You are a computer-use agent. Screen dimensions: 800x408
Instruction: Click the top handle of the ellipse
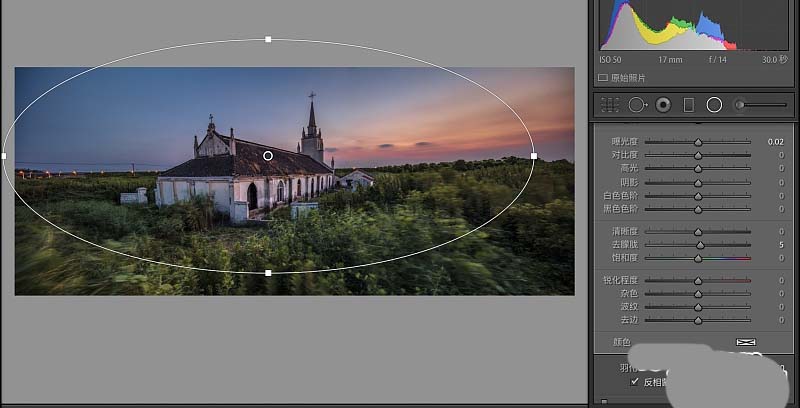pyautogui.click(x=268, y=39)
